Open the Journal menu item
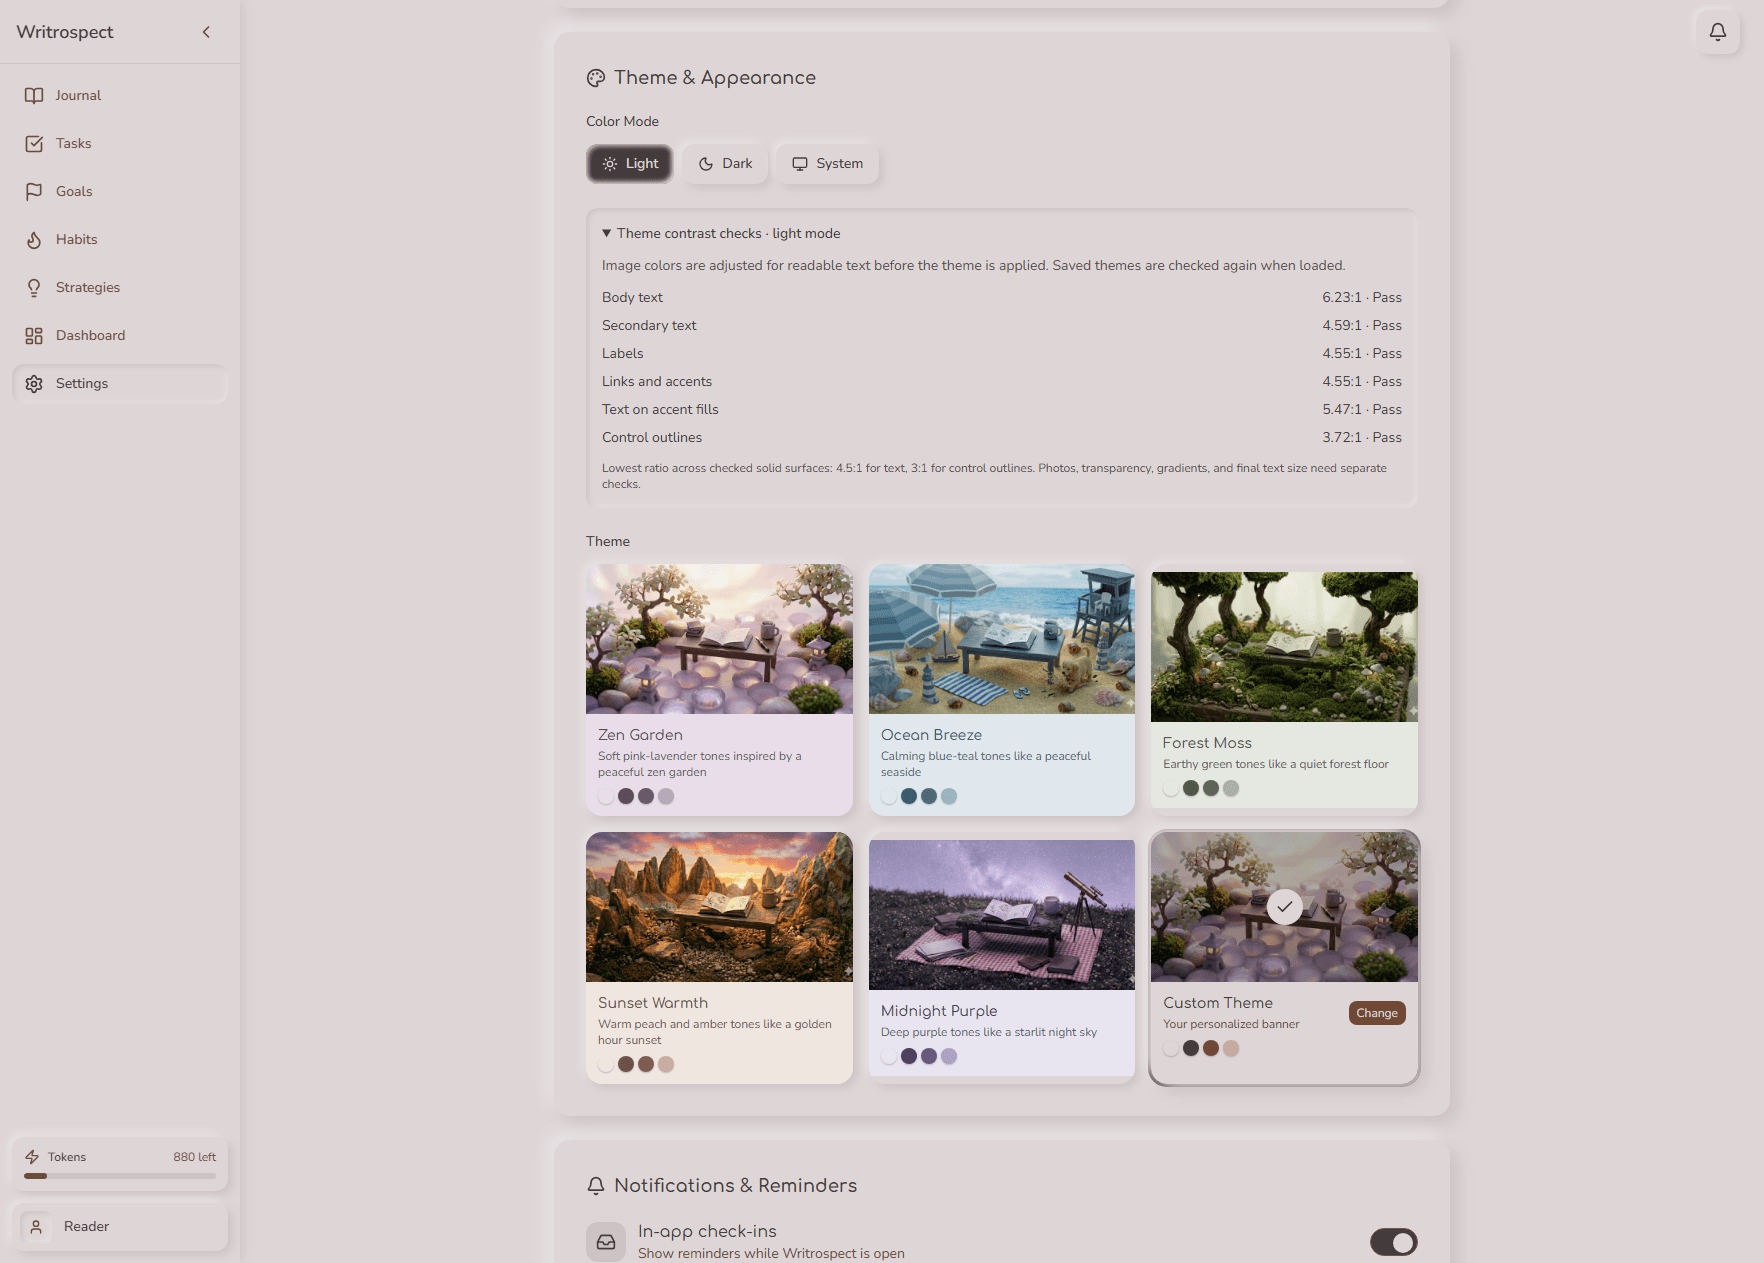The width and height of the screenshot is (1764, 1263). tap(120, 95)
